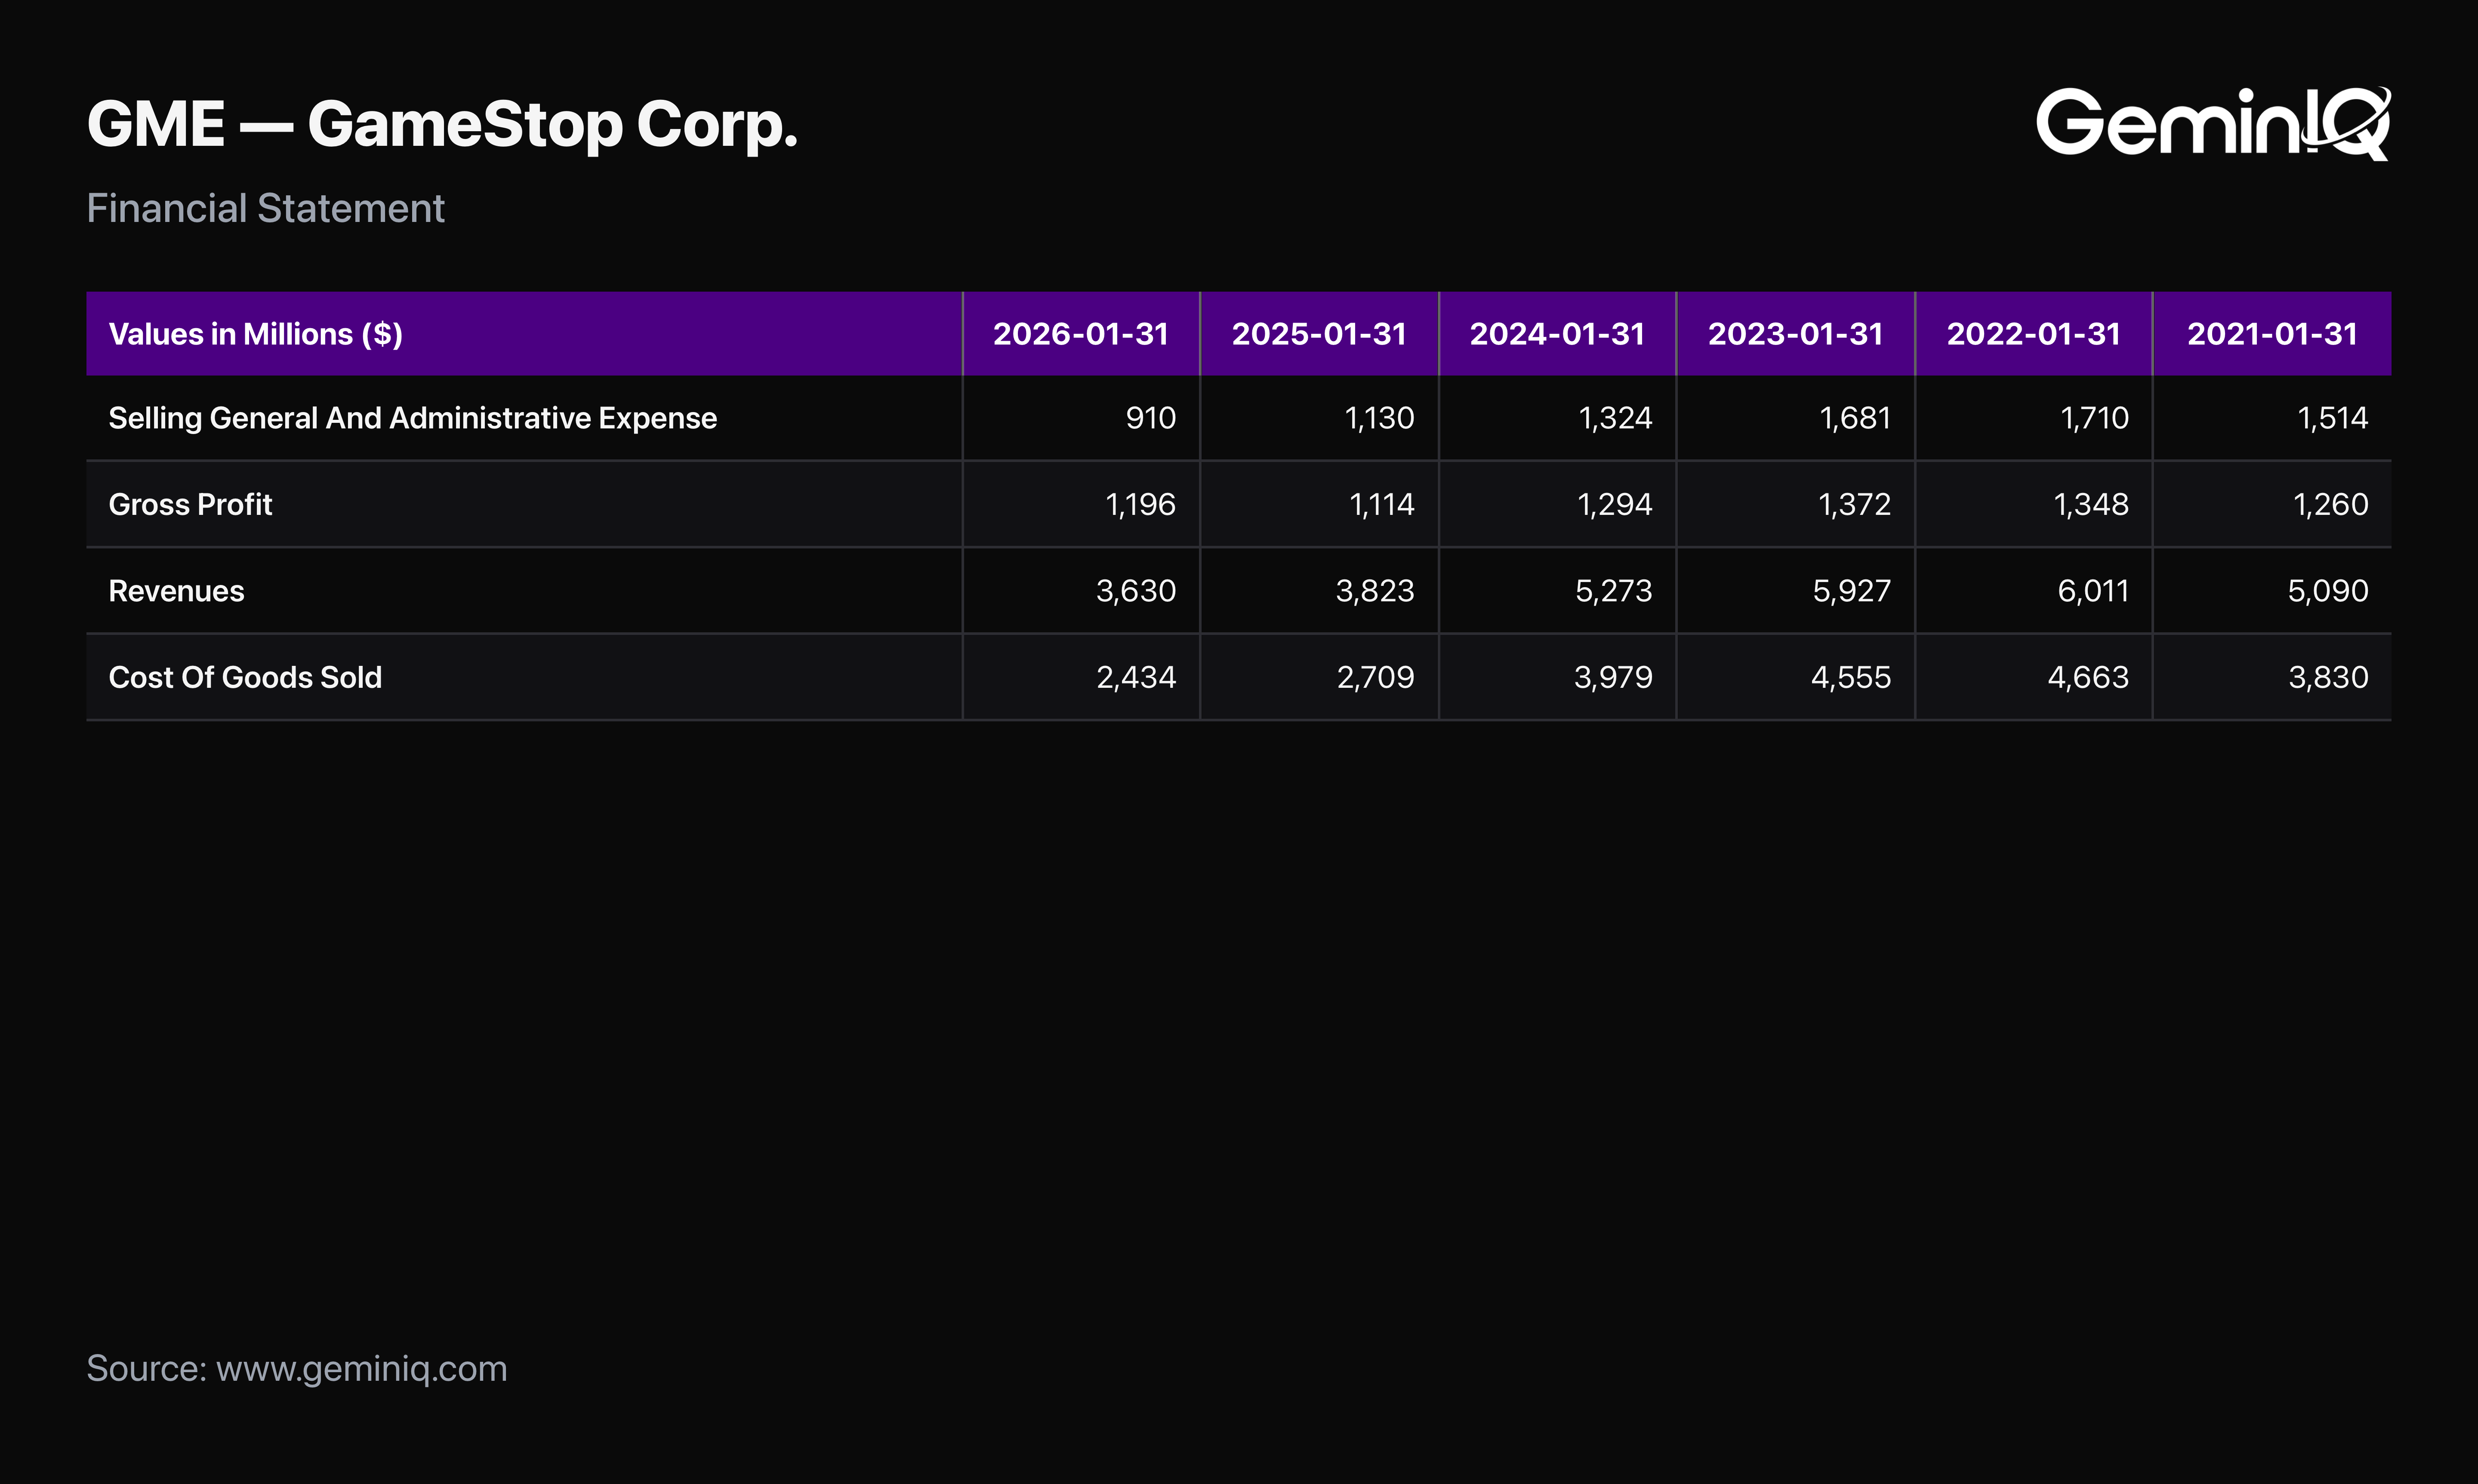Select the 2026-01-31 column header
The image size is (2478, 1484).
1081,334
